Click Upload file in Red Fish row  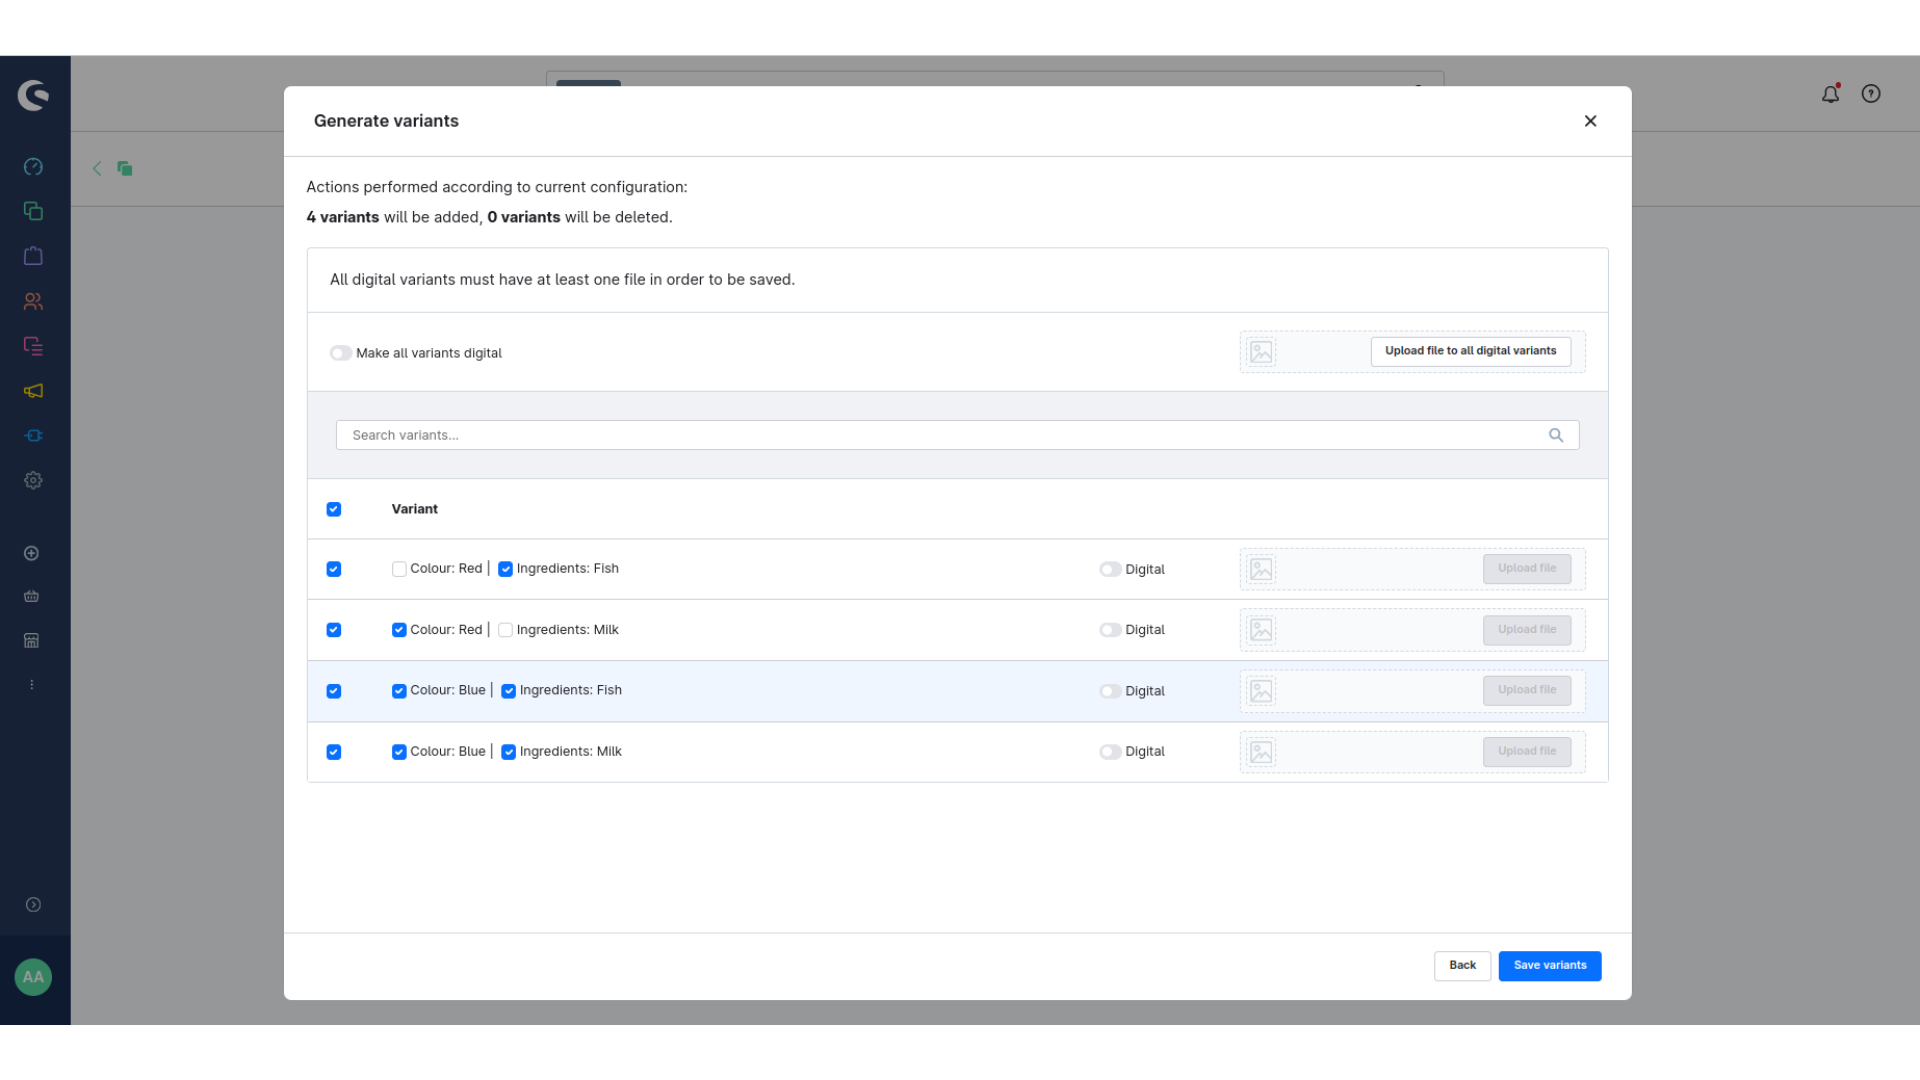click(x=1526, y=569)
